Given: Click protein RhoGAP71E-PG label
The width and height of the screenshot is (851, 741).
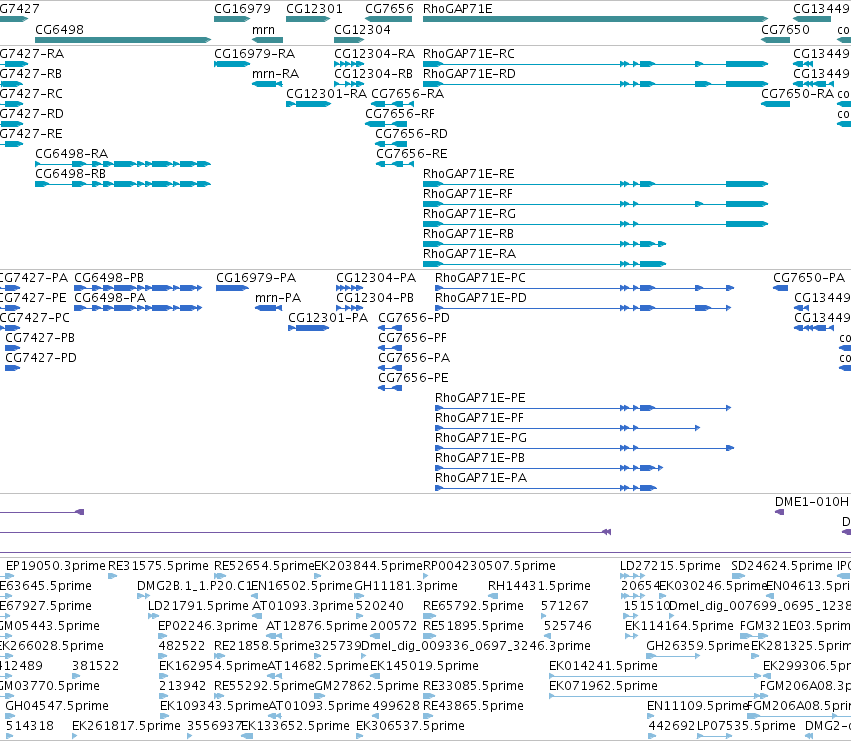Looking at the screenshot, I should [x=481, y=439].
